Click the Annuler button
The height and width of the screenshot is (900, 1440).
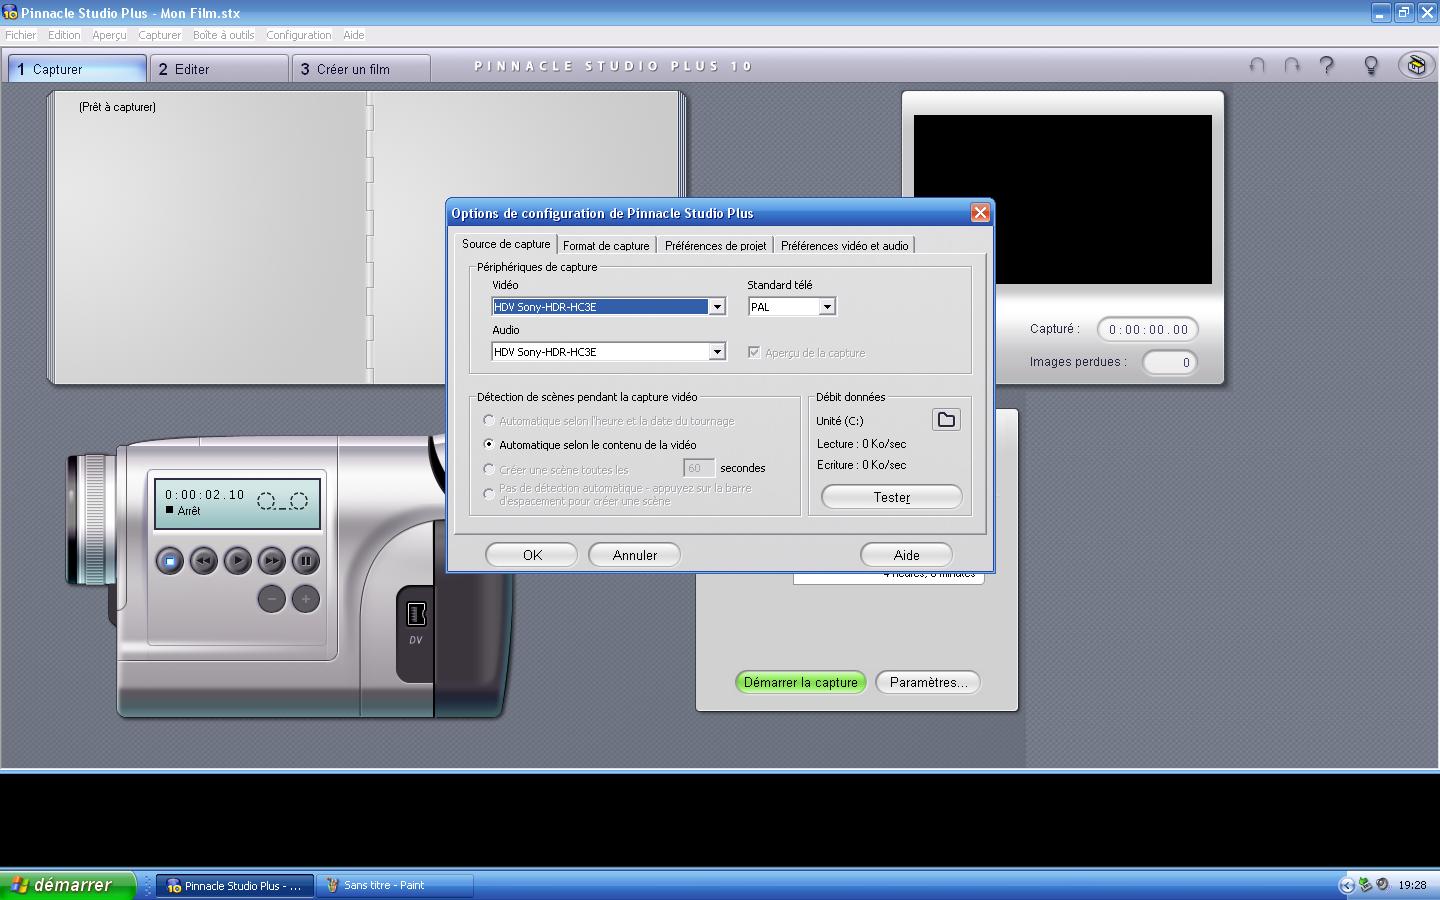click(x=635, y=555)
